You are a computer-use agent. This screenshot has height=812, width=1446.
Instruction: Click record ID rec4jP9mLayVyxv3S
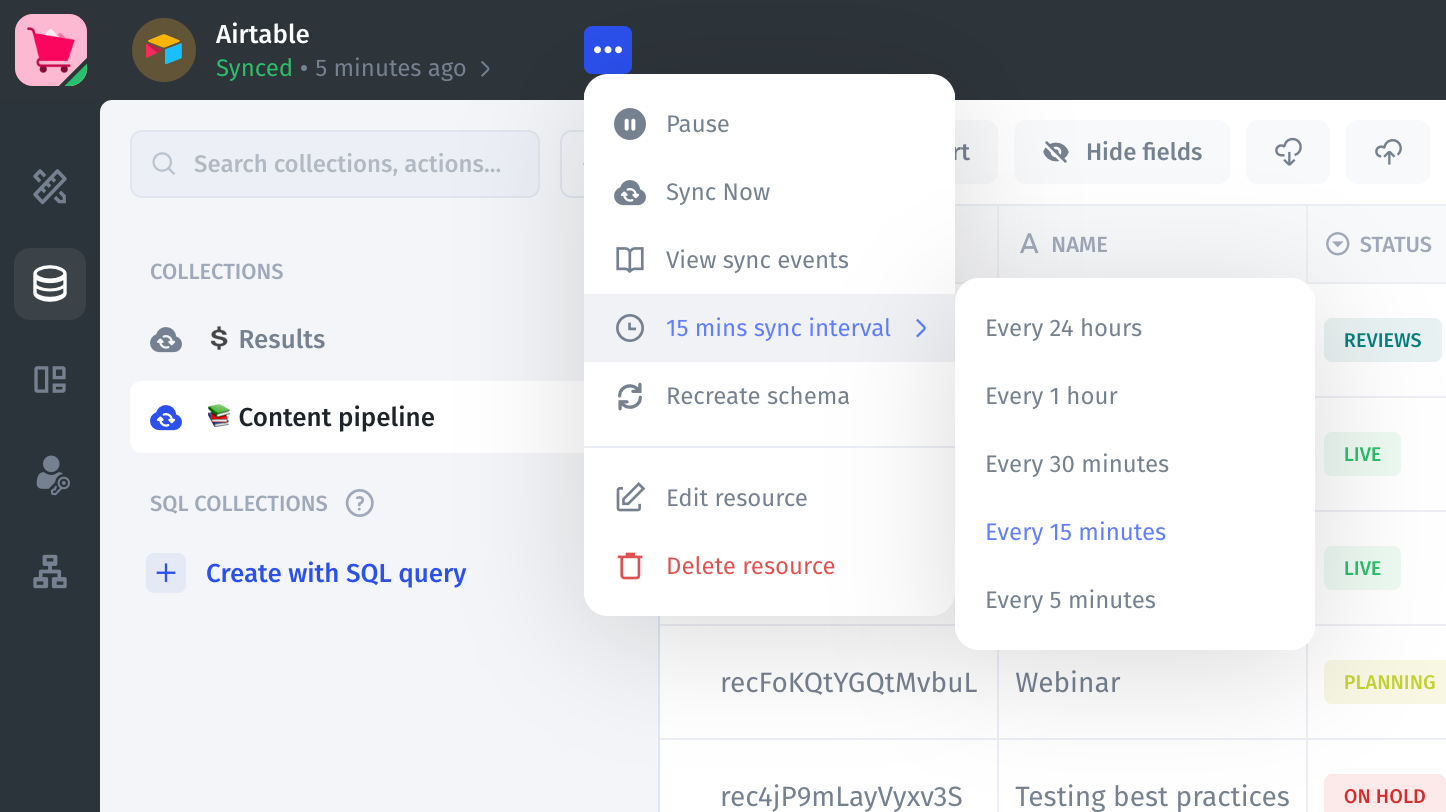842,797
